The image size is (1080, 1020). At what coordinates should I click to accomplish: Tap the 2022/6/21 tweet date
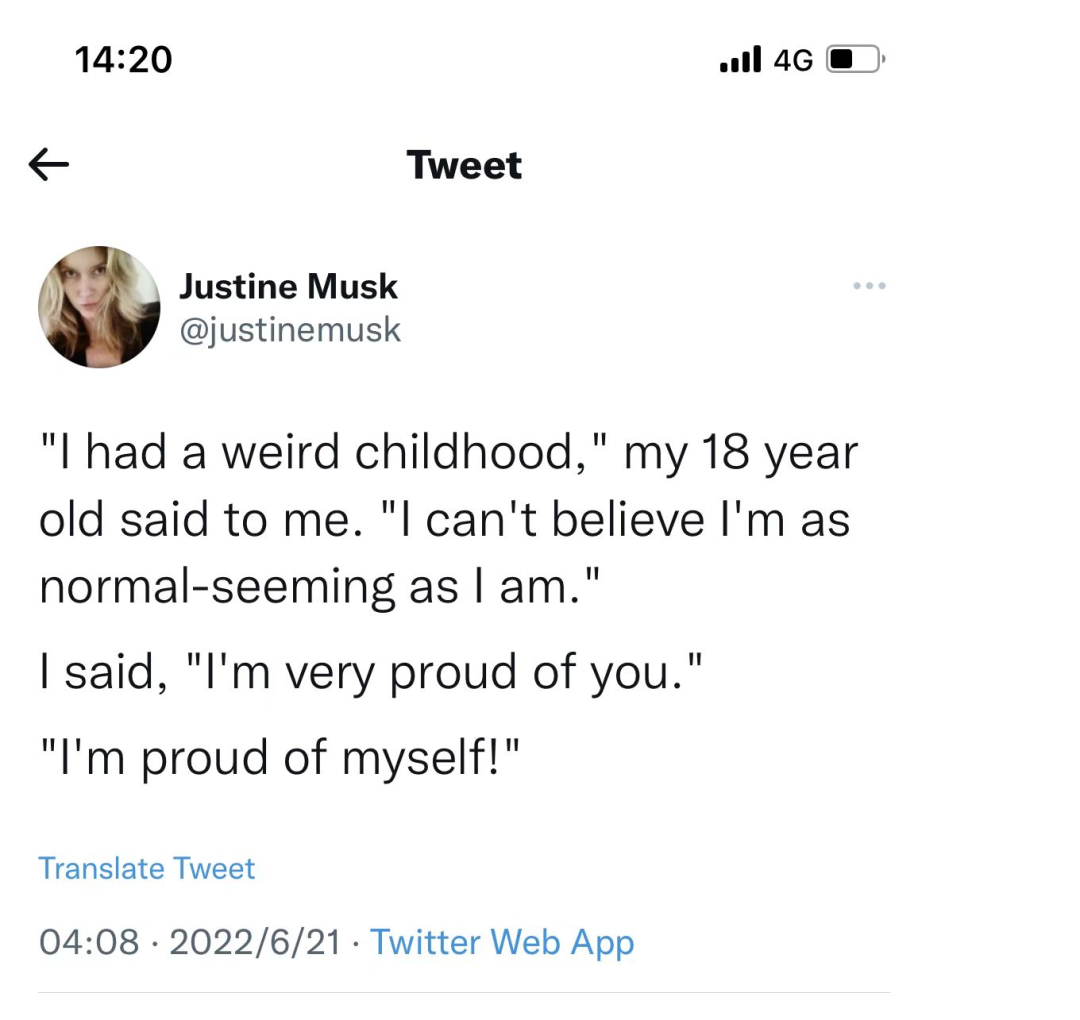coord(255,942)
